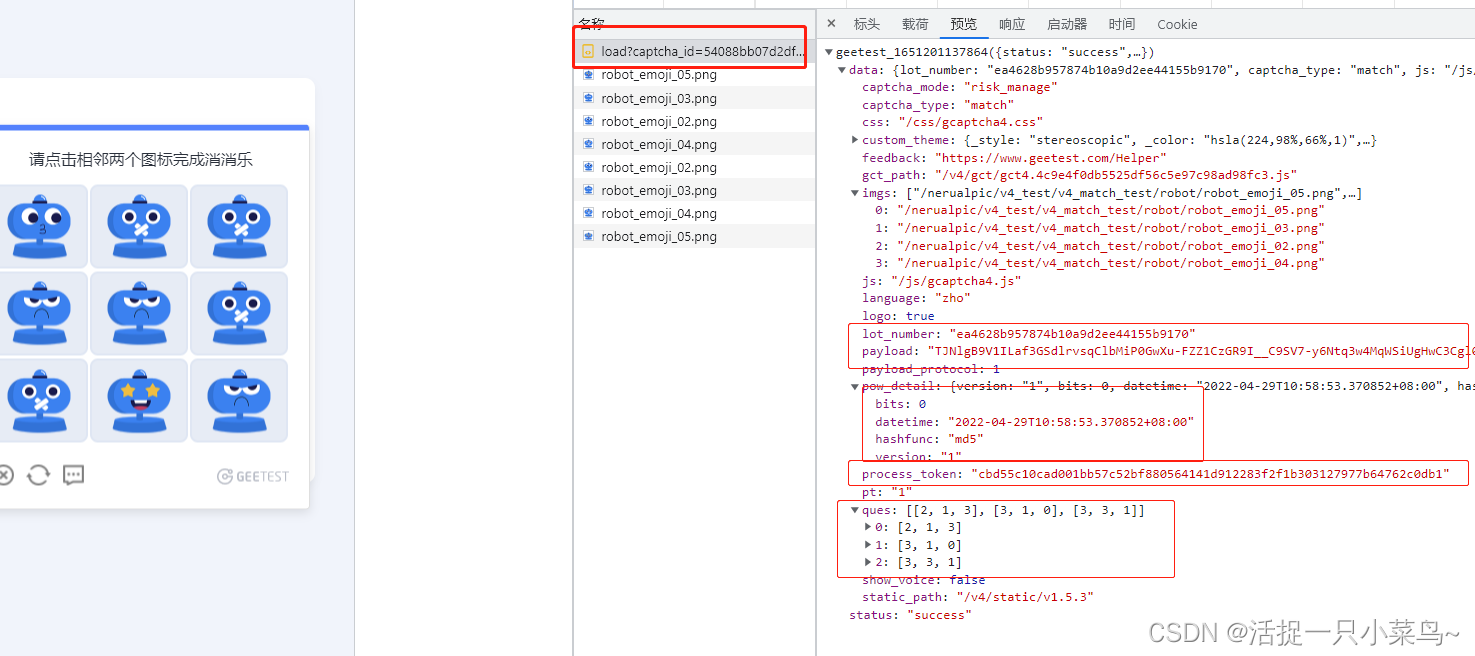Screen dimensions: 1475x656
Task: Collapse the pow_detail object node
Action: point(855,386)
